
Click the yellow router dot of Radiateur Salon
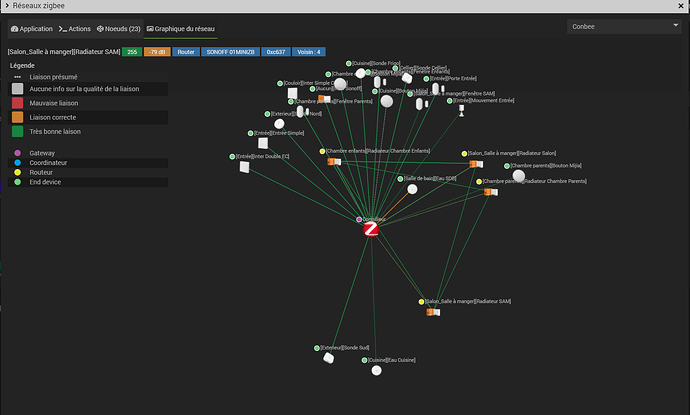click(464, 154)
